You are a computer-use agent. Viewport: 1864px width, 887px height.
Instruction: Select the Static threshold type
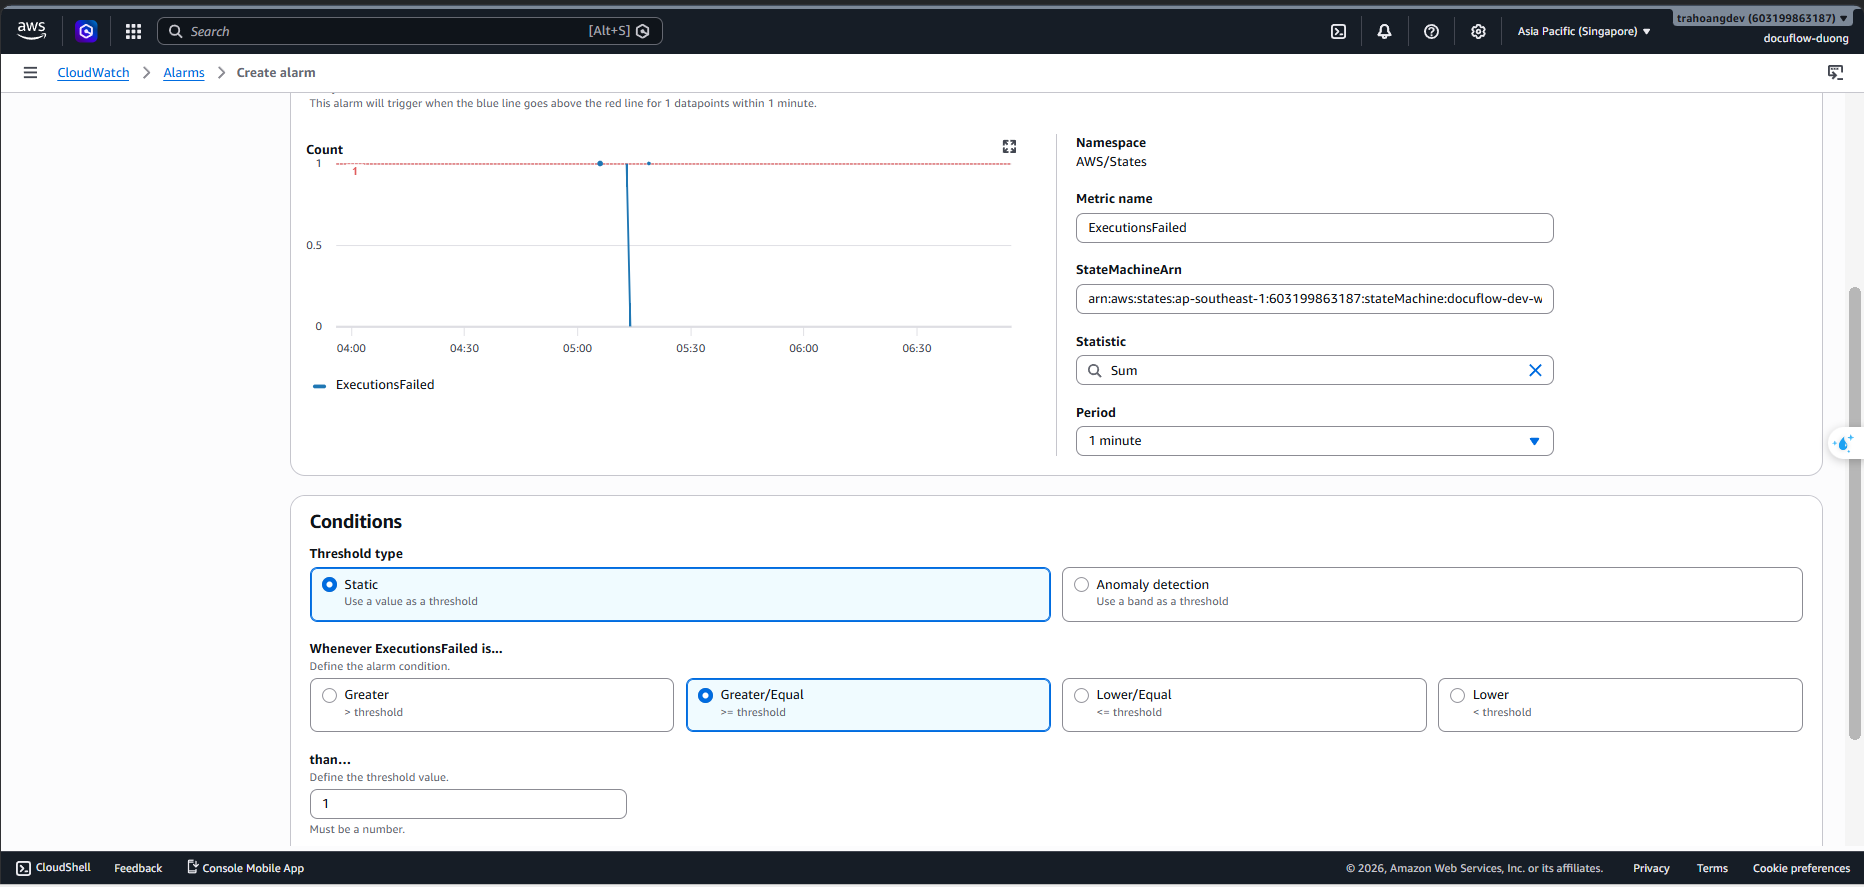680,594
